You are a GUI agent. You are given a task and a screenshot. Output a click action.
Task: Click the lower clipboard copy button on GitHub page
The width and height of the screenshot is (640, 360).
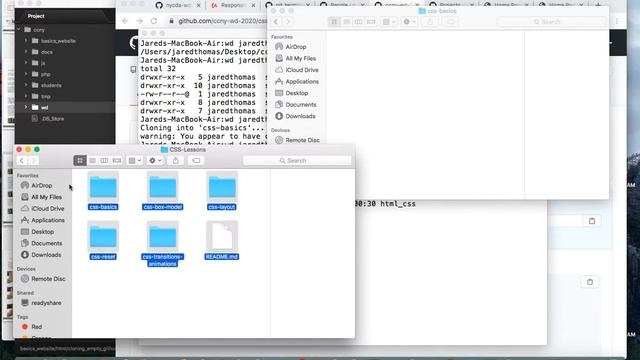pyautogui.click(x=590, y=282)
